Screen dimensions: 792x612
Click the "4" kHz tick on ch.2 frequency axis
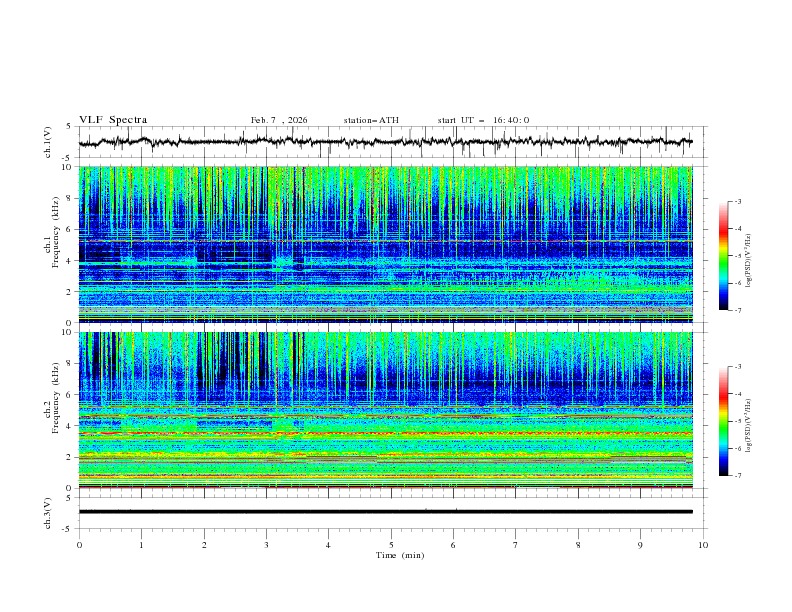click(71, 426)
